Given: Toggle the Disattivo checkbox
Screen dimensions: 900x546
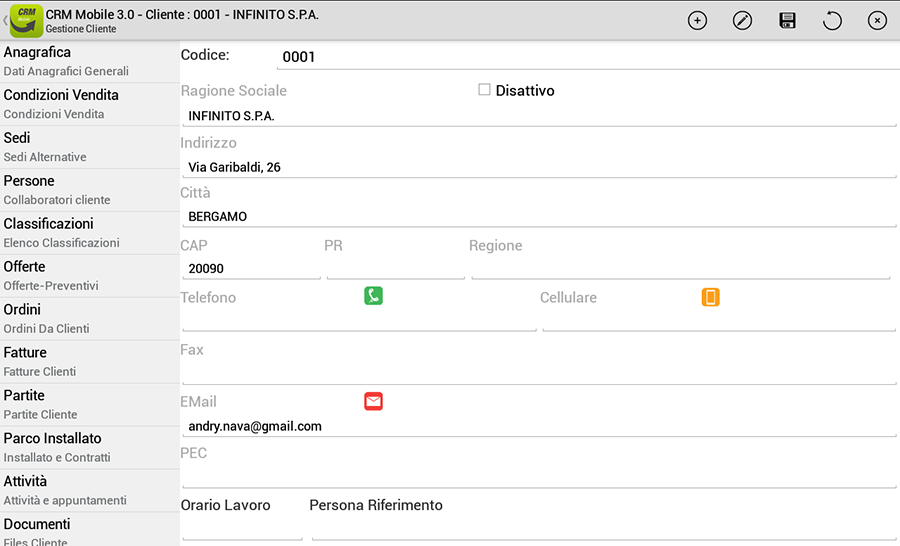Looking at the screenshot, I should [484, 90].
